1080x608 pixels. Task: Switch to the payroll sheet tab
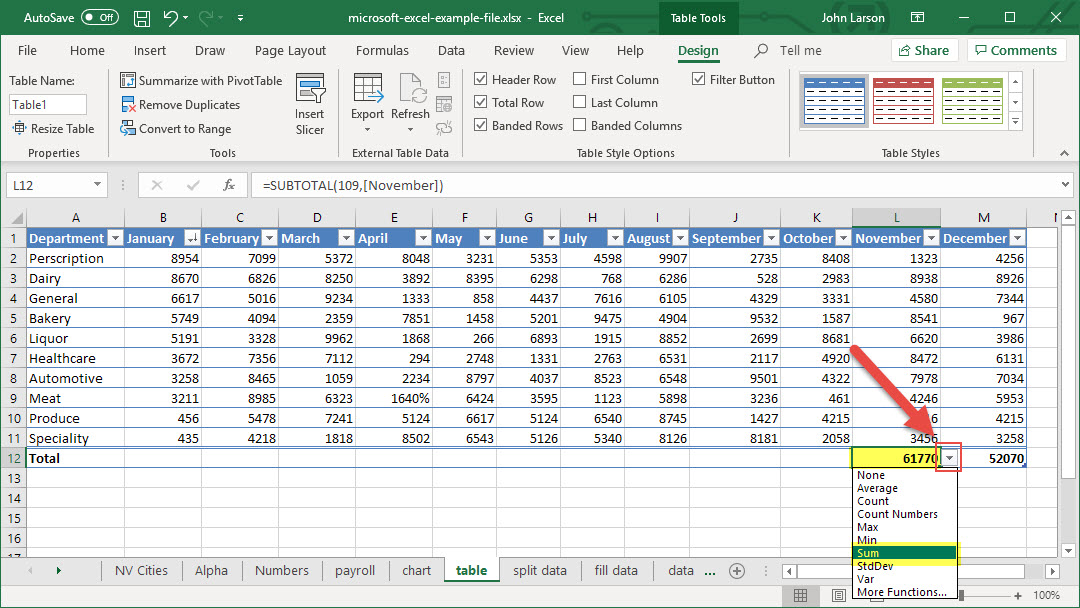click(354, 571)
